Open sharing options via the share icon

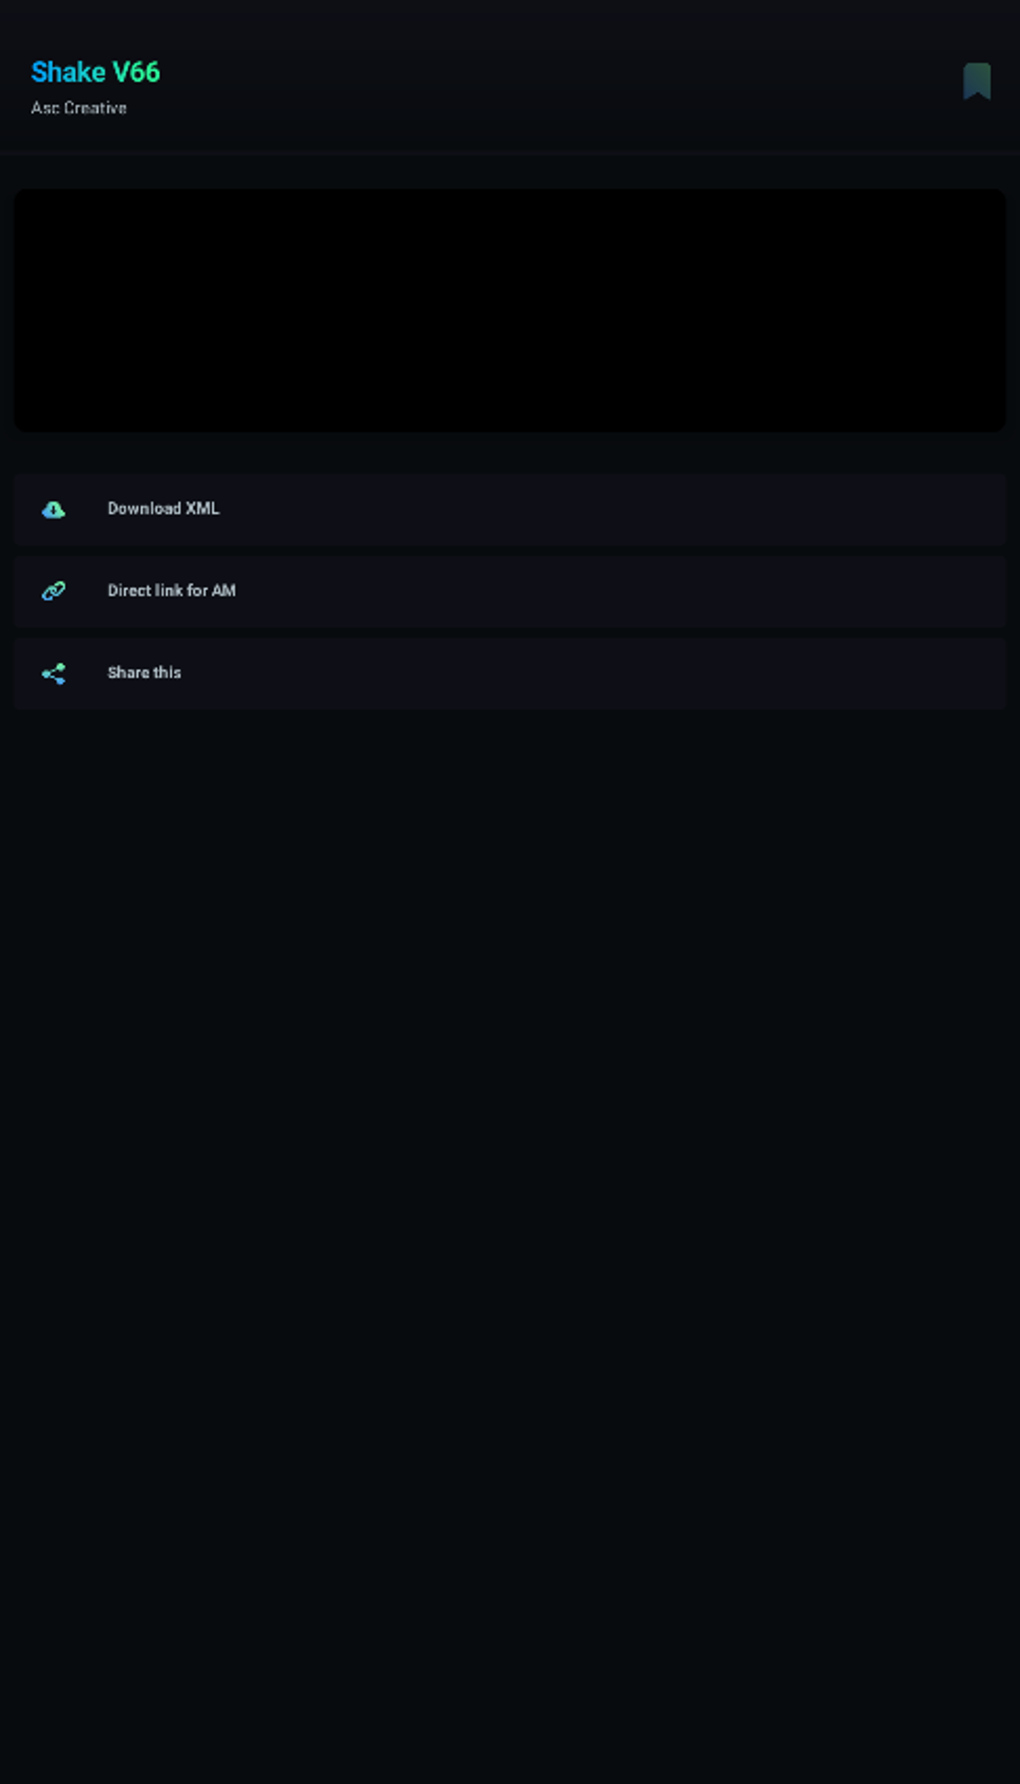(x=53, y=673)
